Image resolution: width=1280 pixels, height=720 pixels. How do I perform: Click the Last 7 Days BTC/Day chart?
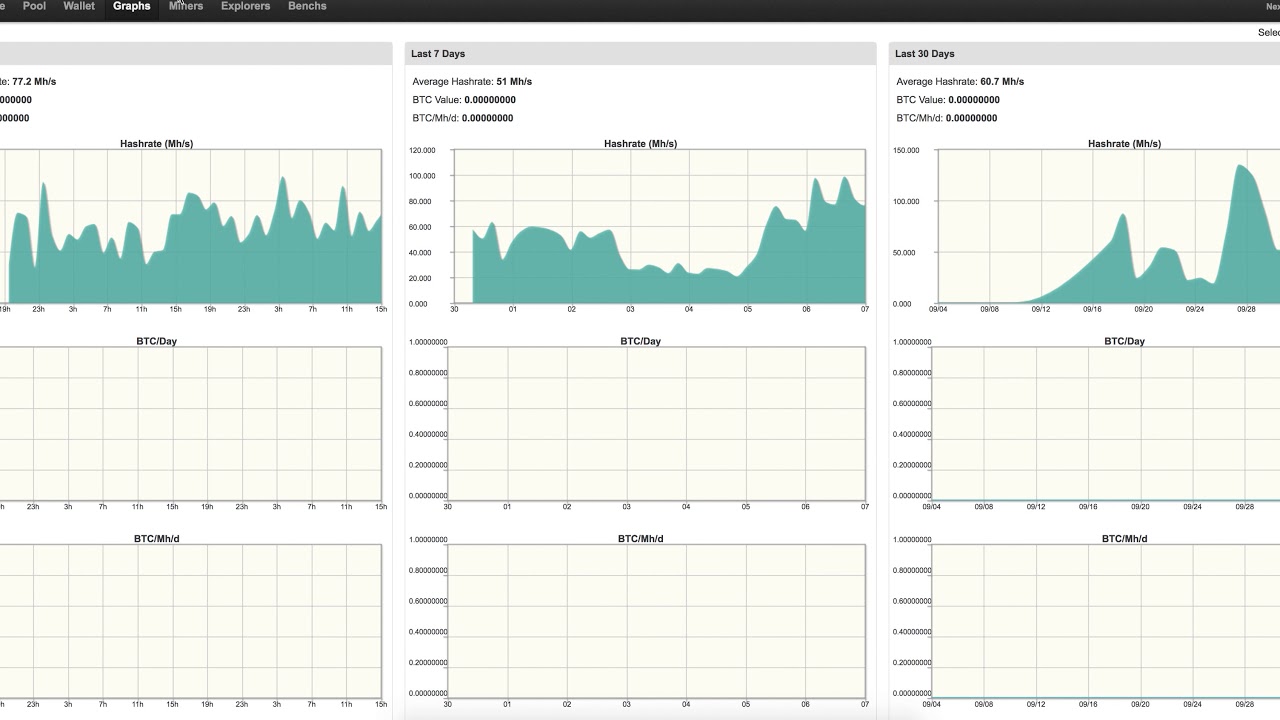pos(657,424)
